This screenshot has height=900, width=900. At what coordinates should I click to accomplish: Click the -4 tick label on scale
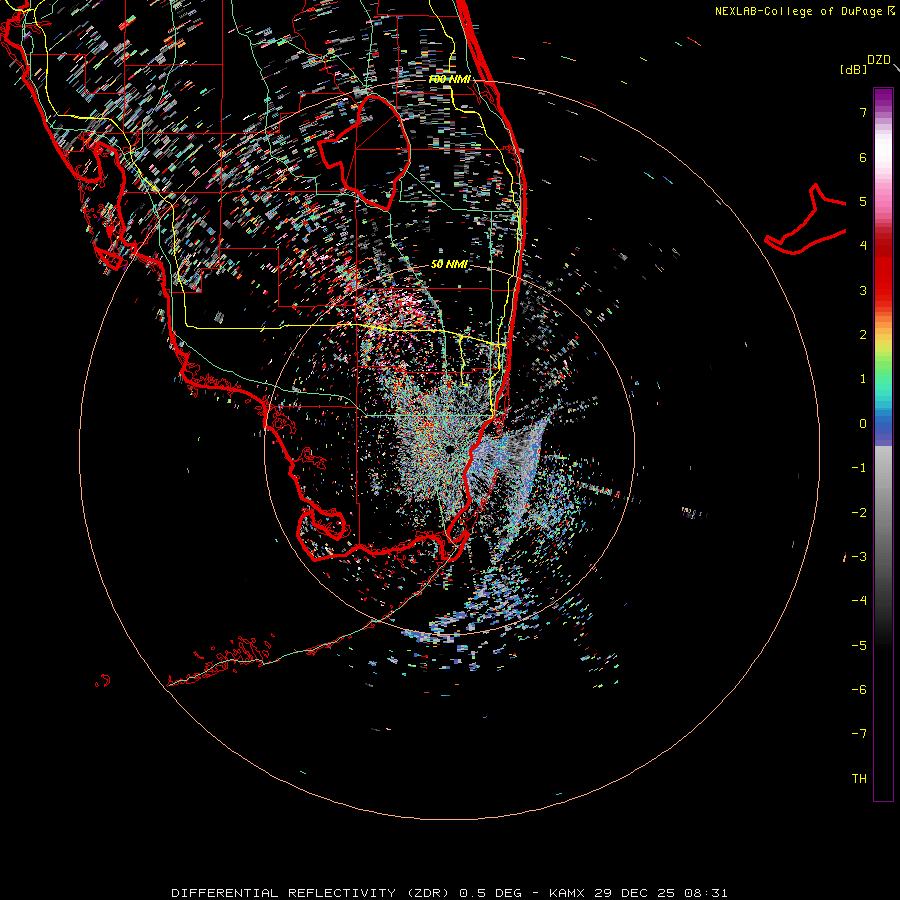coord(859,600)
